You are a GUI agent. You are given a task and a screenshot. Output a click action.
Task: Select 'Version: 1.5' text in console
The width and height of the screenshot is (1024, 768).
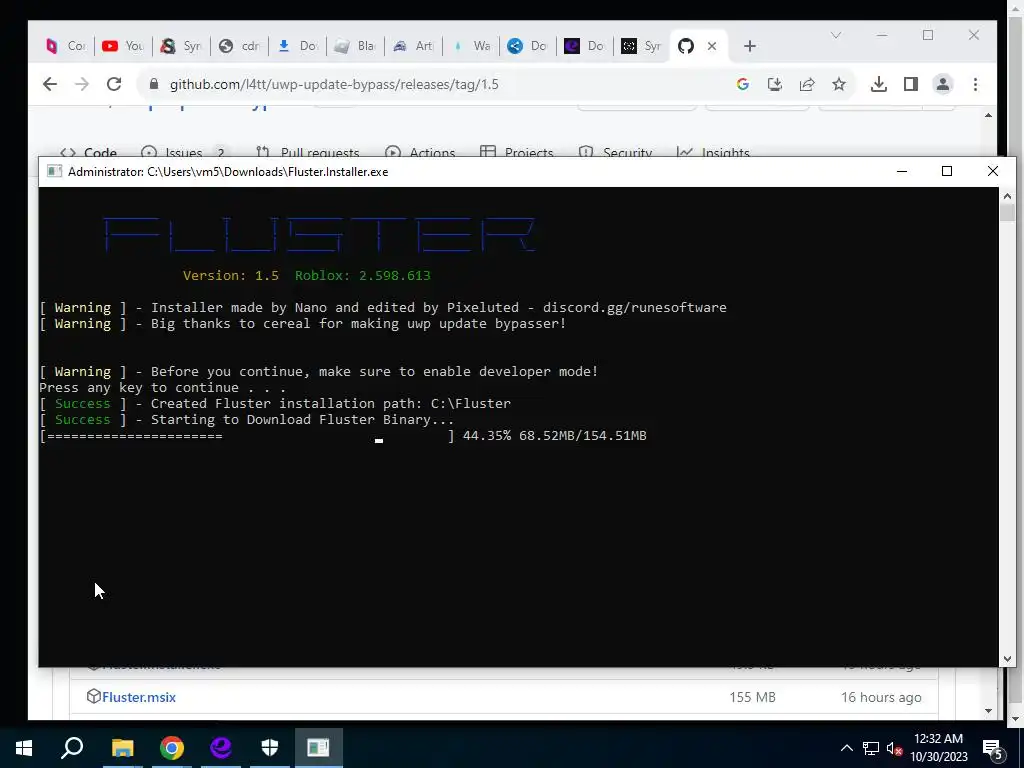[x=231, y=276]
